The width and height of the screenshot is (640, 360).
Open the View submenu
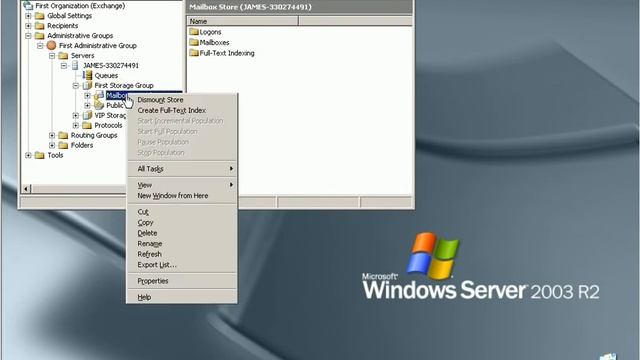[182, 185]
